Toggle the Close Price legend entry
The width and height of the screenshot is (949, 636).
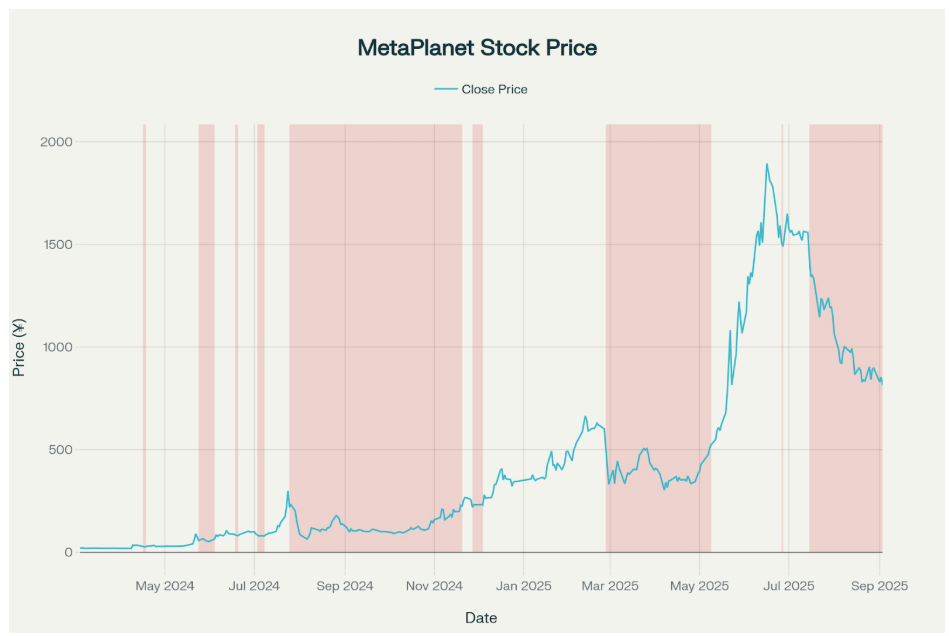[x=494, y=90]
